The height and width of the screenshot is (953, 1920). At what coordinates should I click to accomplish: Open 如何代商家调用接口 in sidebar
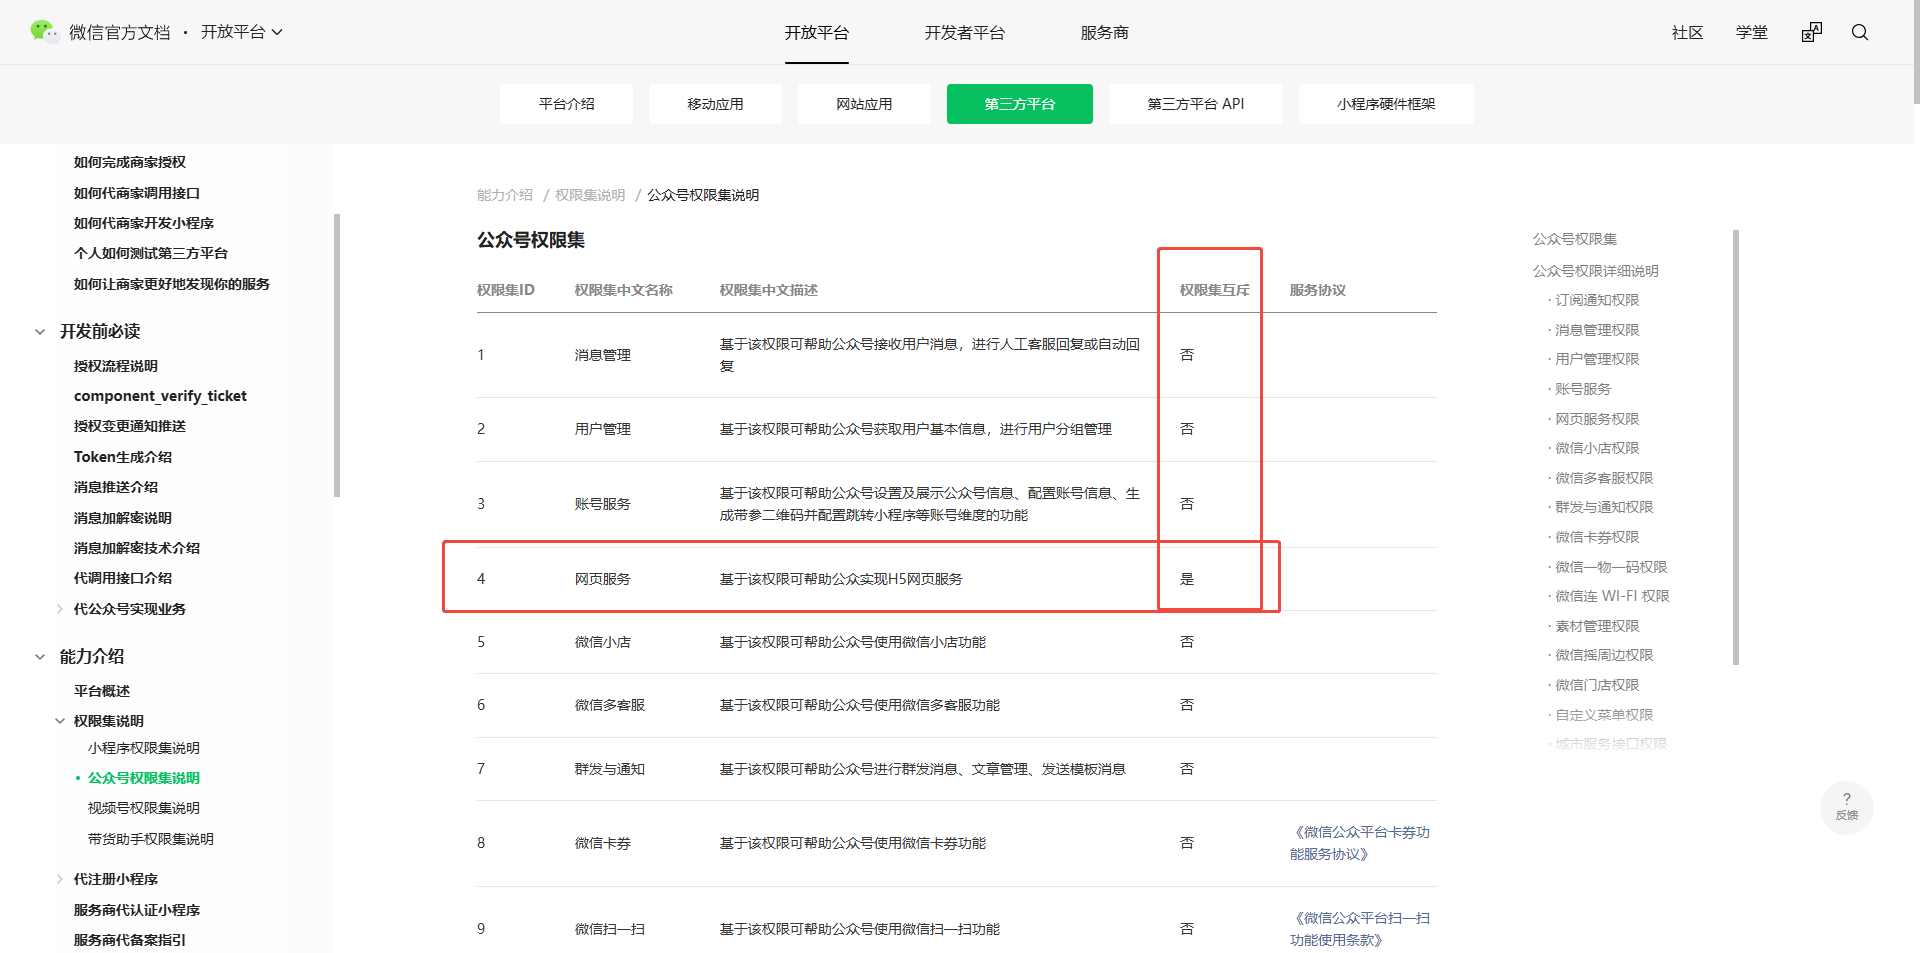137,193
